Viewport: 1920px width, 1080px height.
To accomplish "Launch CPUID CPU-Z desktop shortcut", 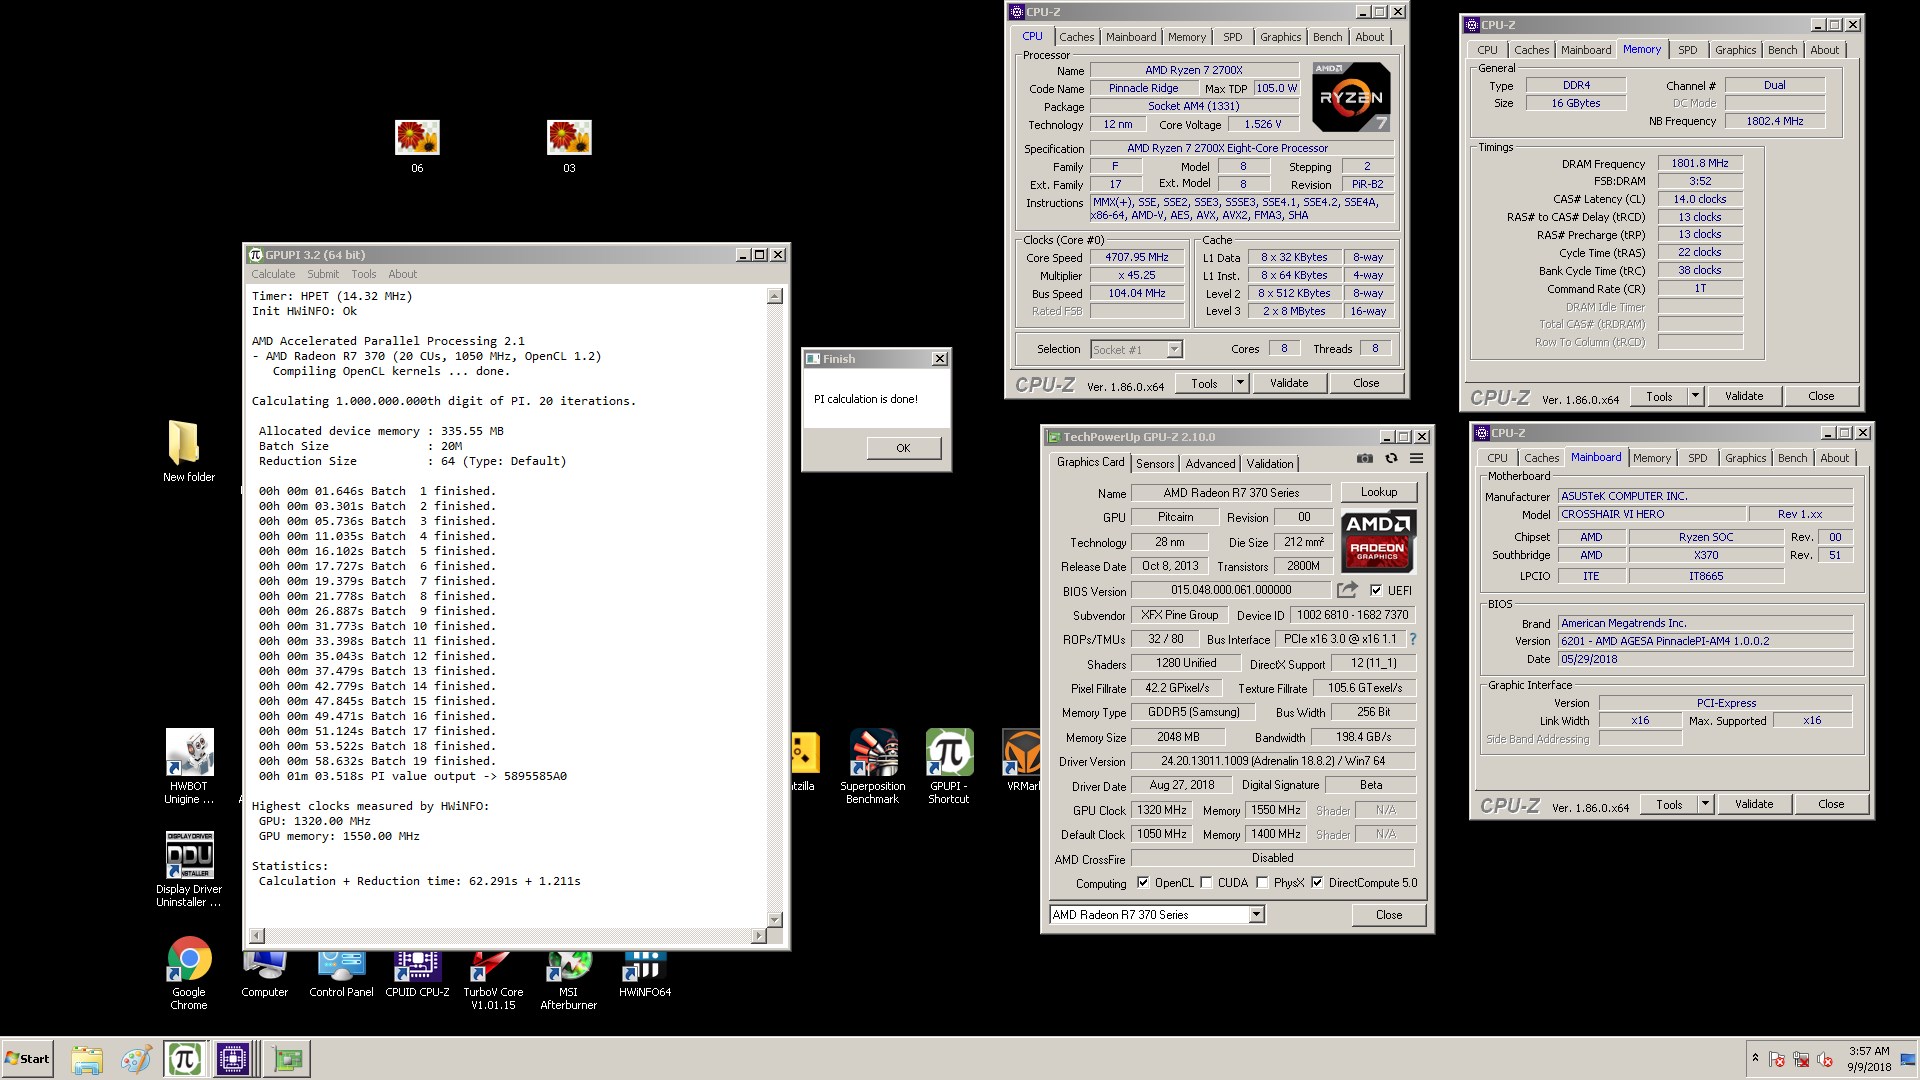I will coord(417,975).
